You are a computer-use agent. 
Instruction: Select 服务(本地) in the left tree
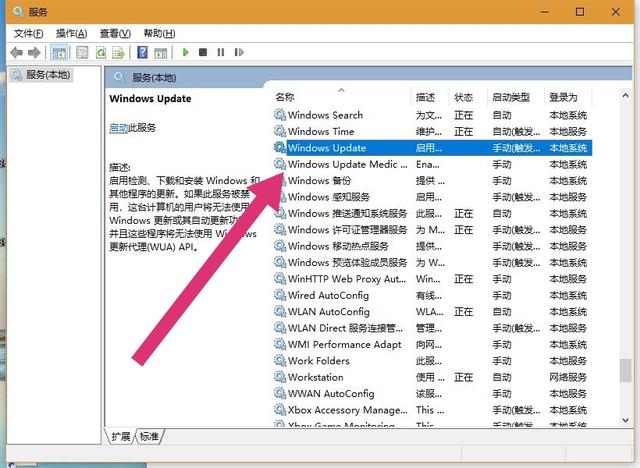(41, 75)
